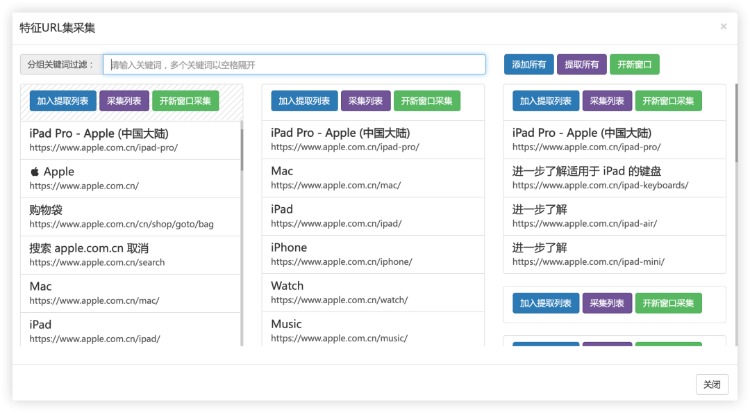Select the ipad-air 进一步了解 entry
750x413 pixels.
click(x=614, y=216)
